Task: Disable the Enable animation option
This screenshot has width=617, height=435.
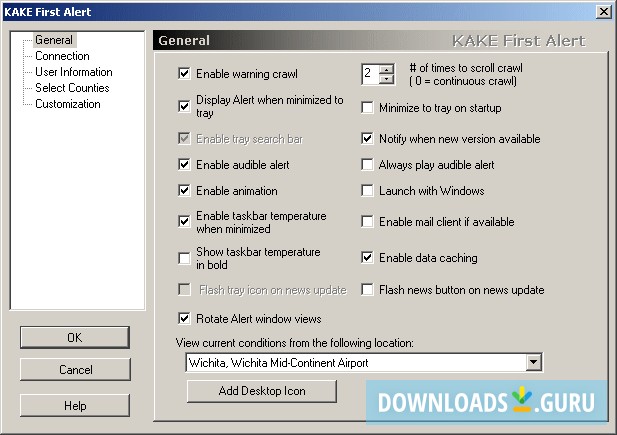Action: coord(184,191)
